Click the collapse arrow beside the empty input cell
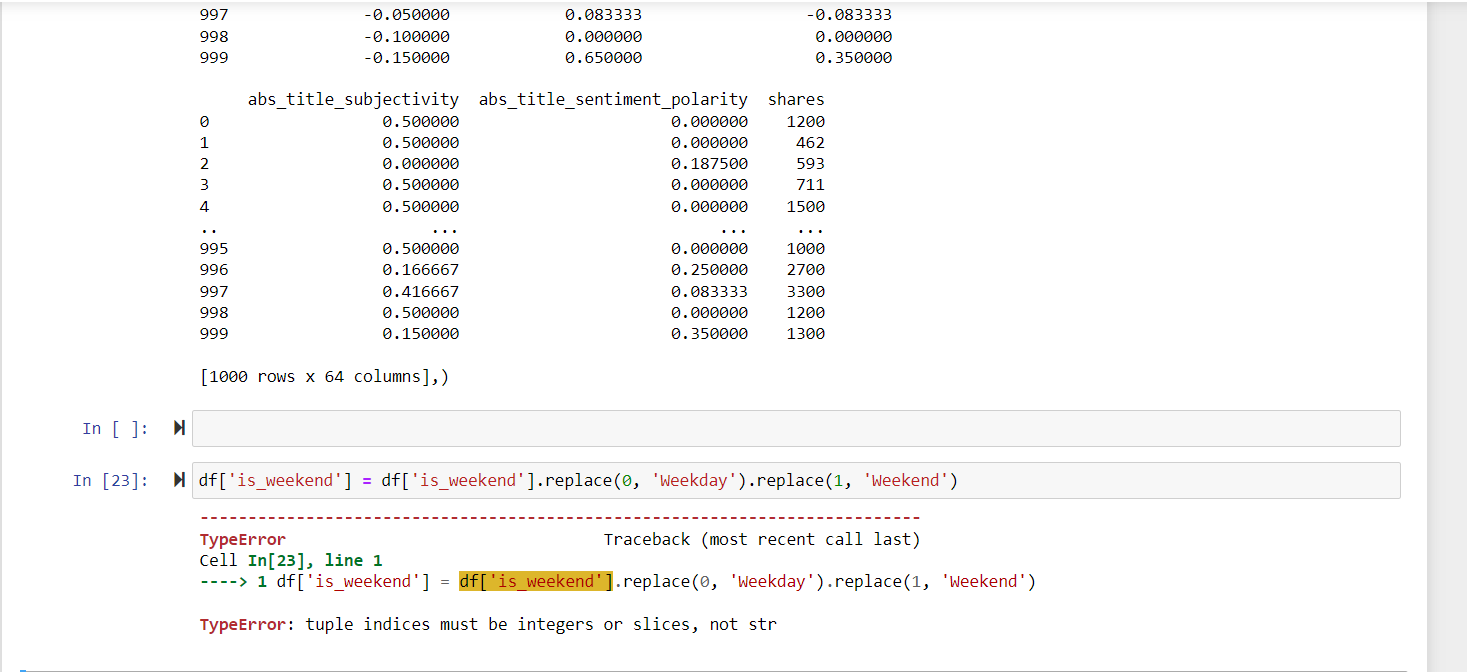 pyautogui.click(x=178, y=428)
